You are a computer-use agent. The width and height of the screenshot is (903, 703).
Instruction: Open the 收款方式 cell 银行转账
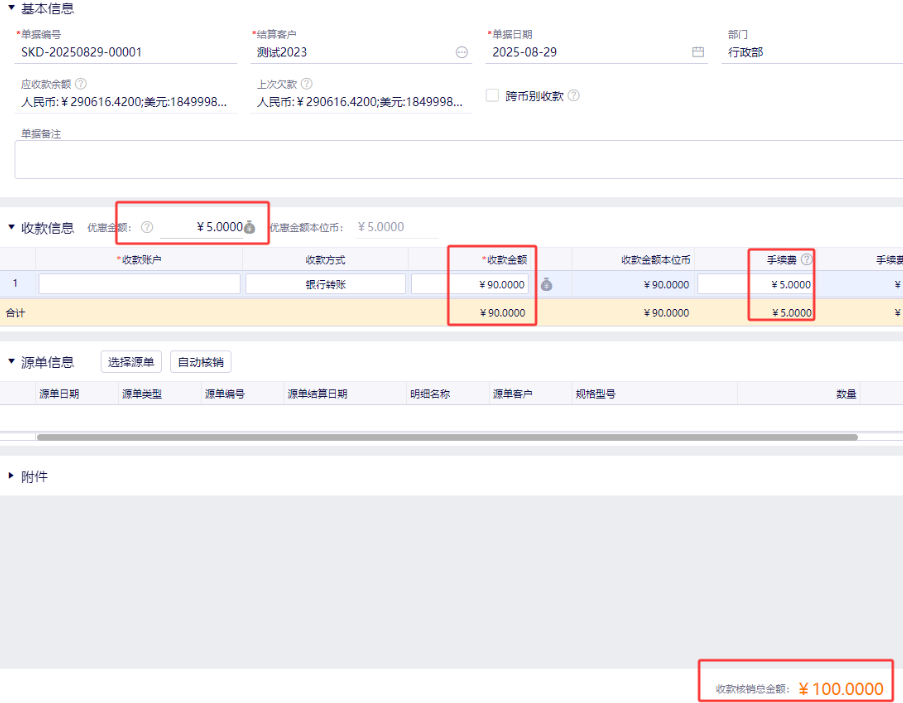[x=325, y=284]
